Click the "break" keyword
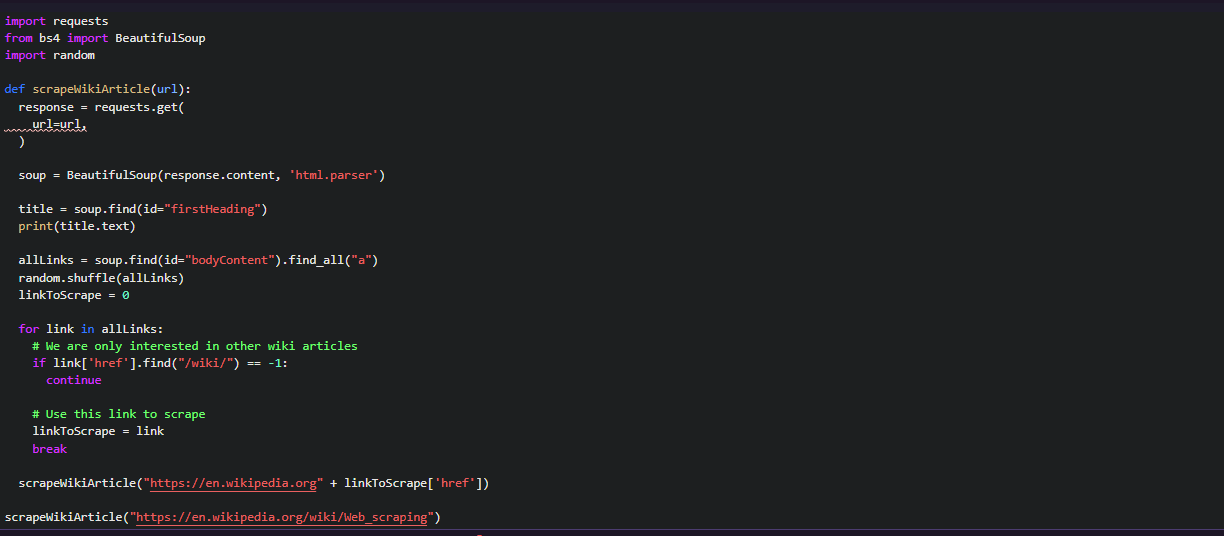1224x536 pixels. tap(50, 449)
